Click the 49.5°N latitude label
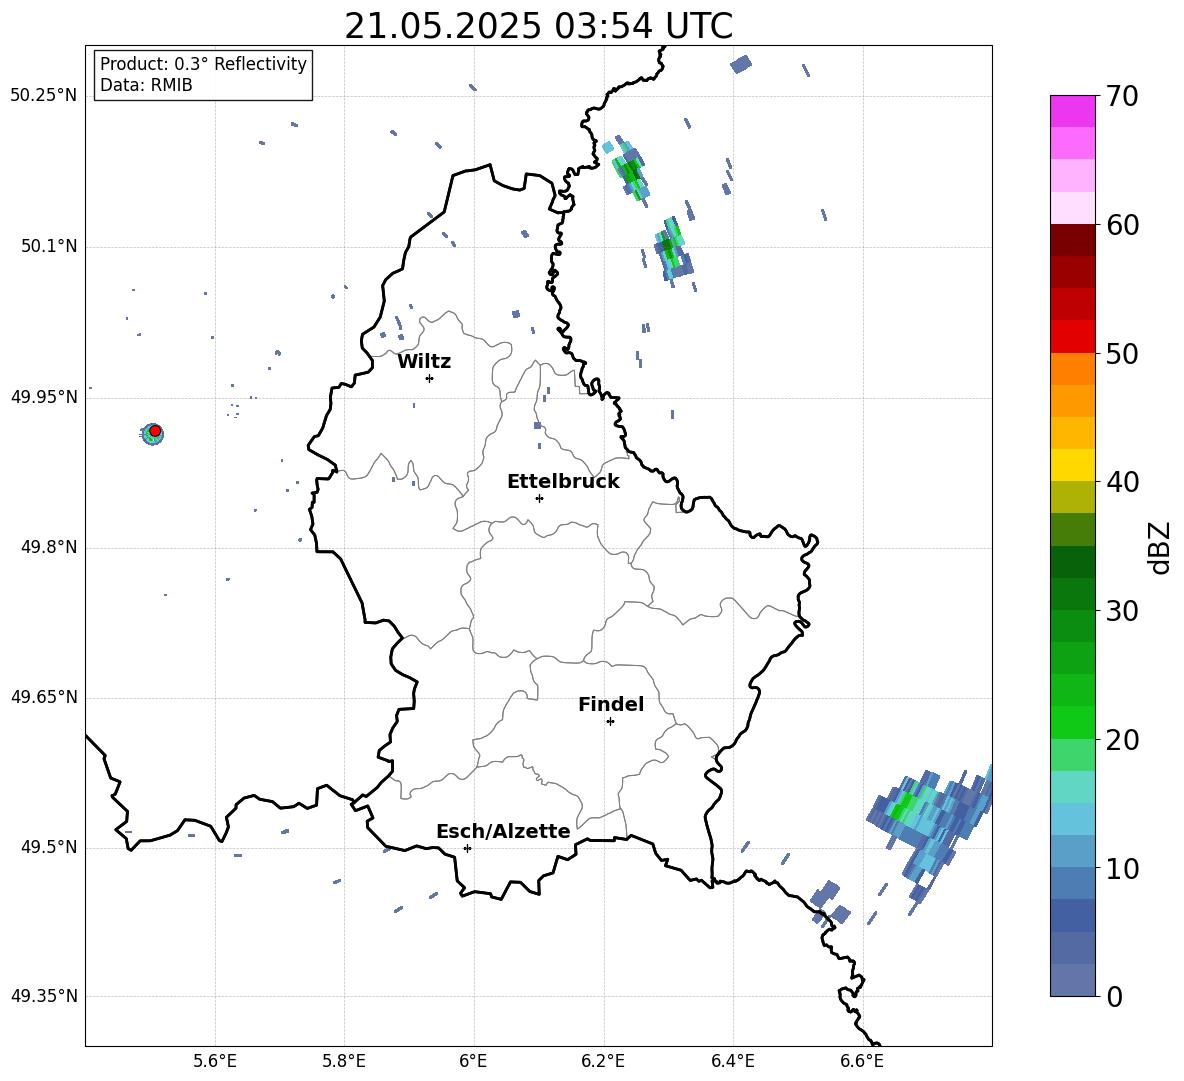The width and height of the screenshot is (1184, 1081). tap(49, 847)
